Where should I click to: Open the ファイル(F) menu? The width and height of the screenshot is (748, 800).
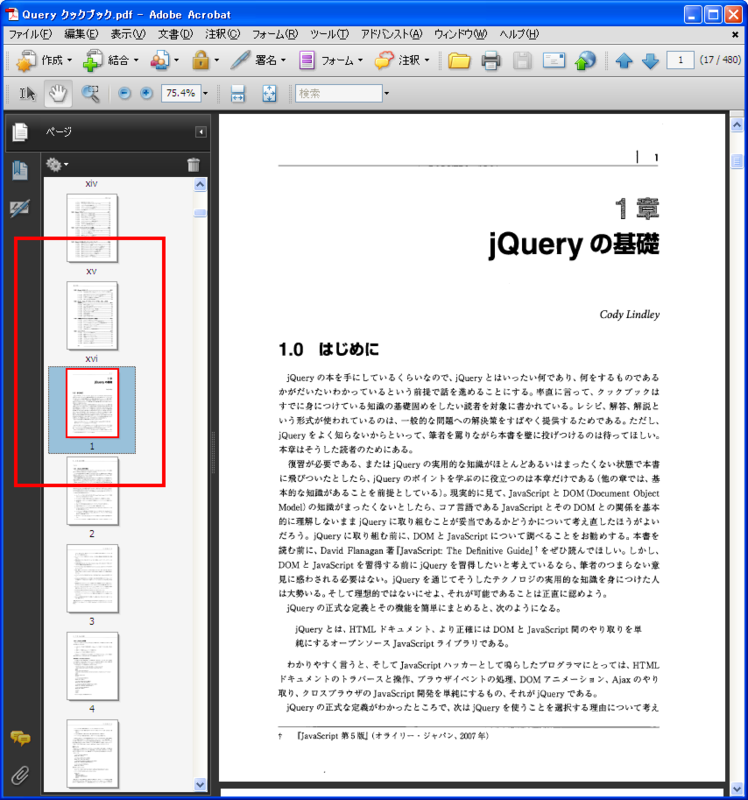[30, 34]
